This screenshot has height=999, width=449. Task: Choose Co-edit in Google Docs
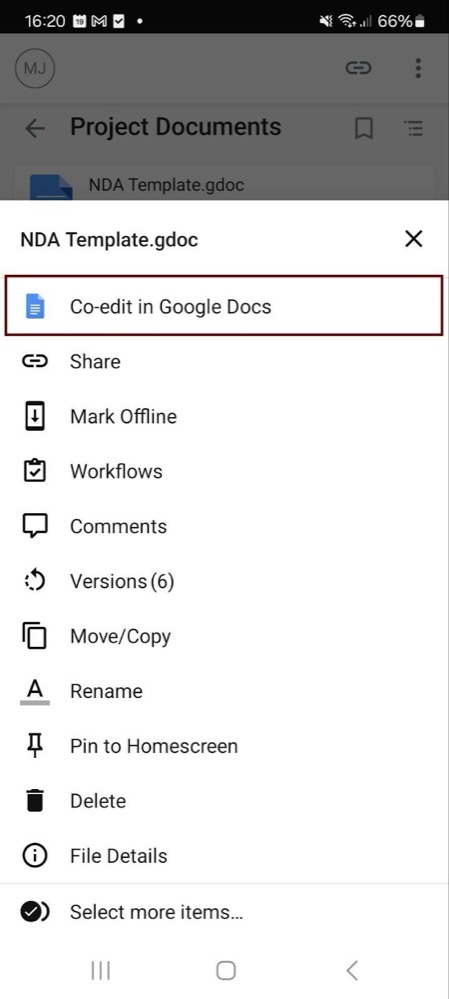click(224, 306)
